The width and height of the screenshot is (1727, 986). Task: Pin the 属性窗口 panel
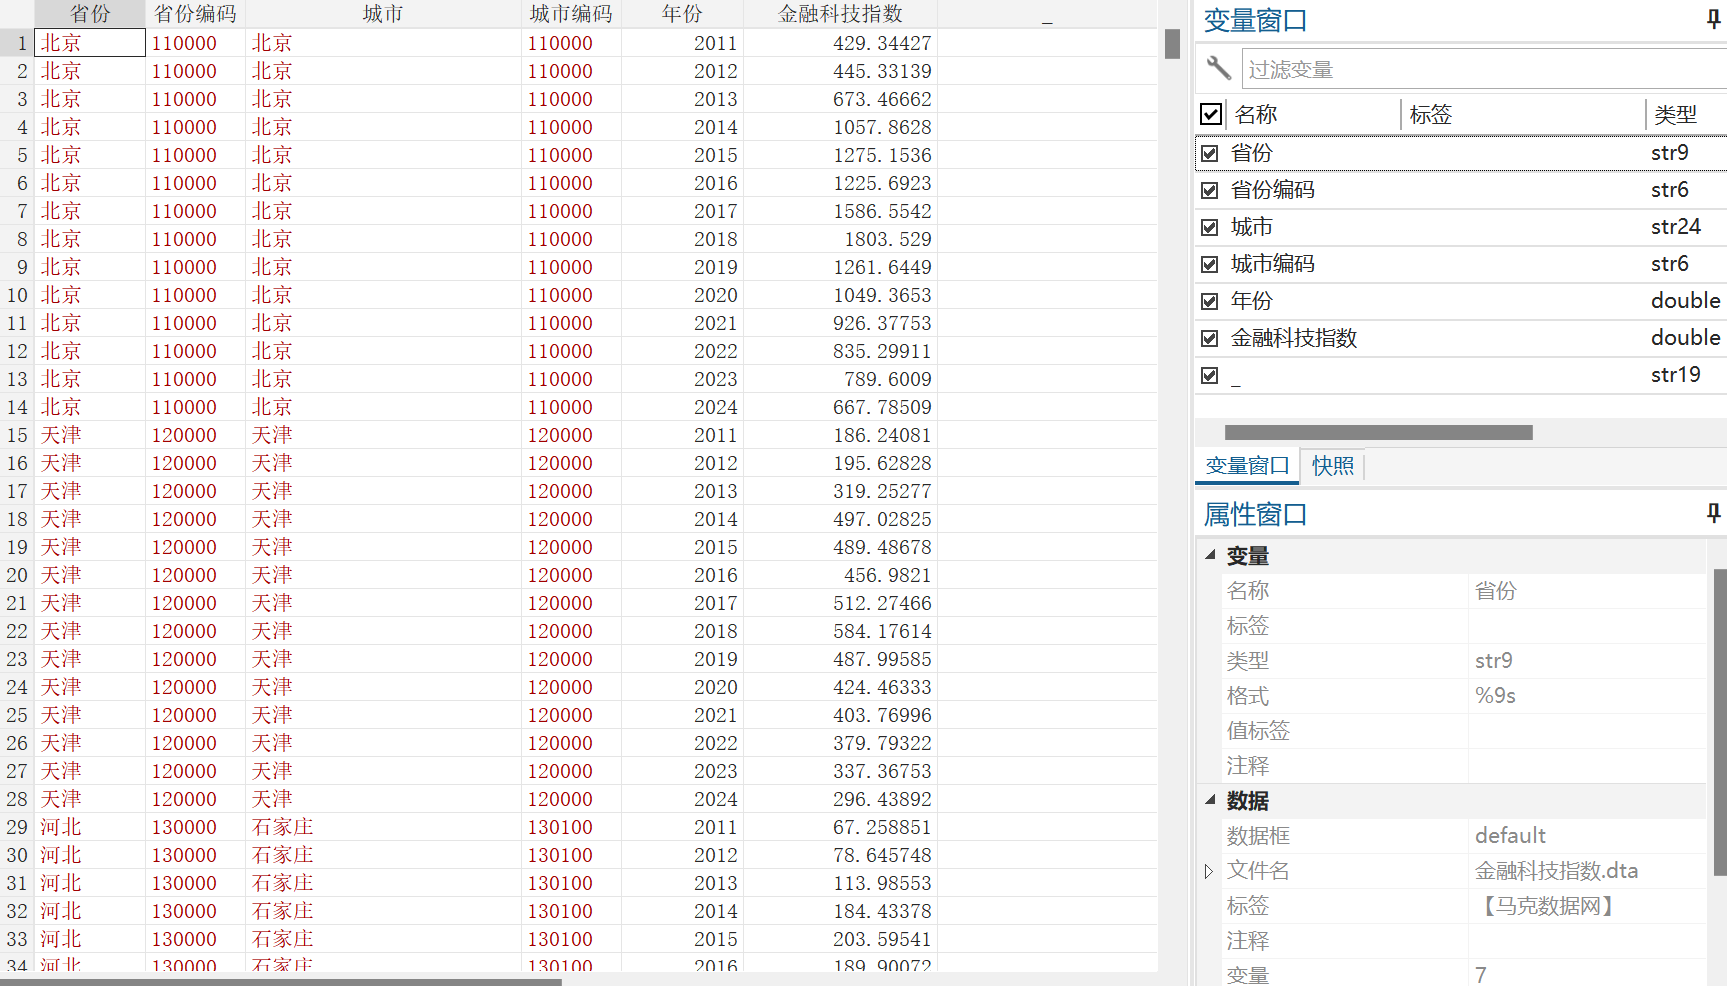click(1713, 513)
